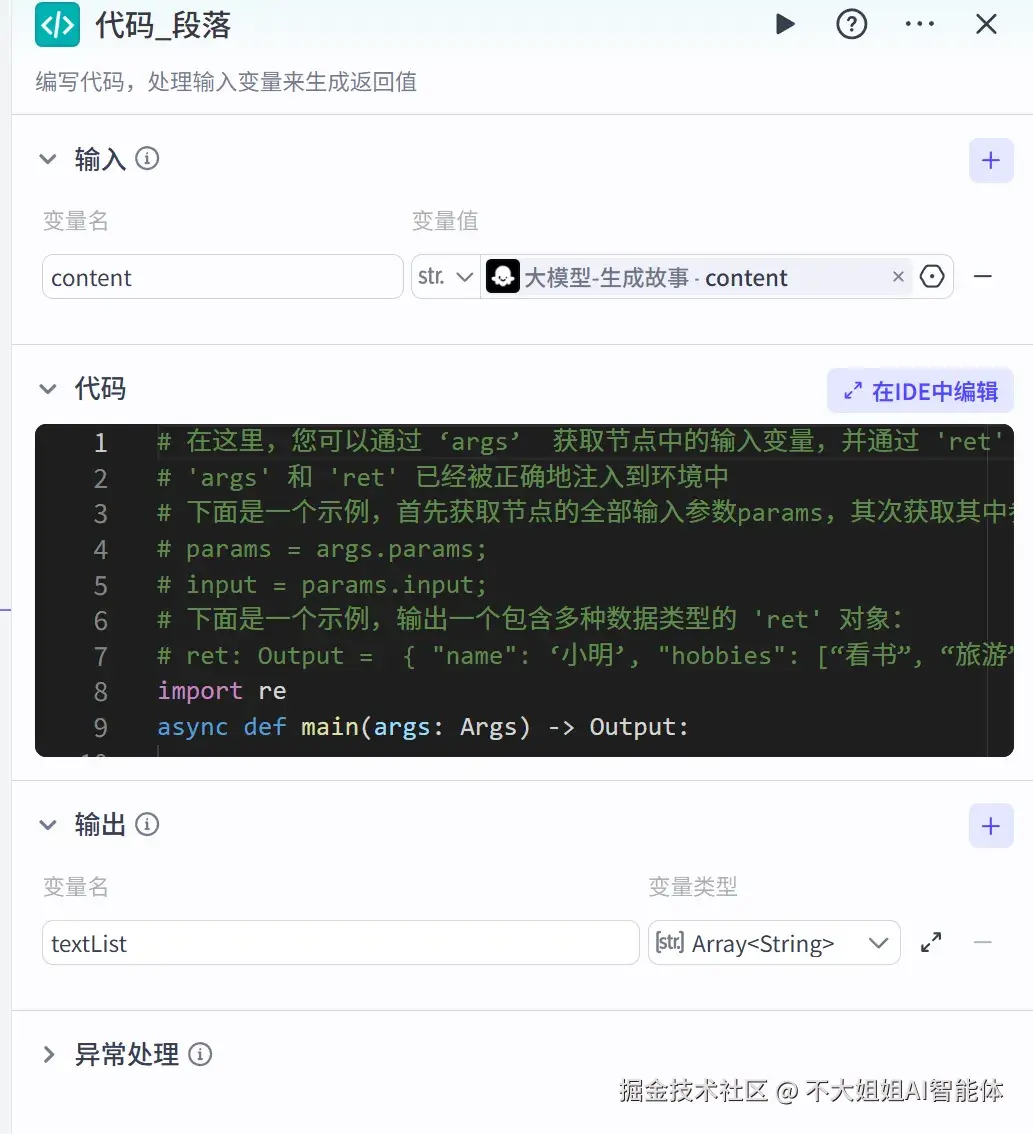1033x1134 pixels.
Task: Open the code in IDE with 在IDE中编辑
Action: pyautogui.click(x=919, y=390)
